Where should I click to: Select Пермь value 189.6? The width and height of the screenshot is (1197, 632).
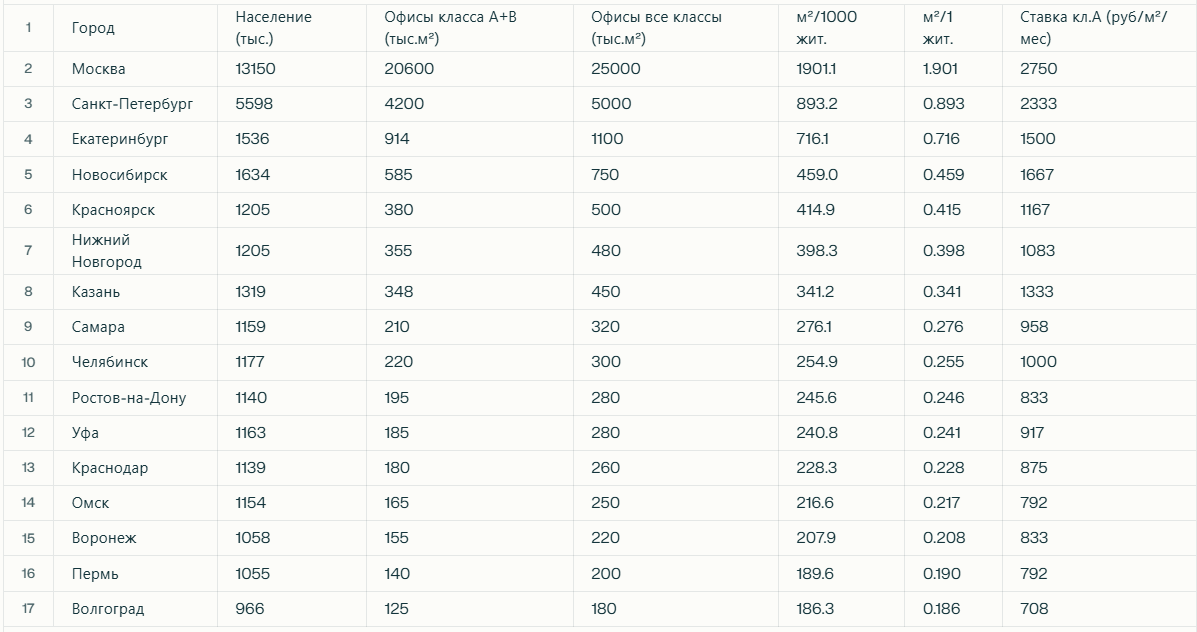tap(841, 574)
